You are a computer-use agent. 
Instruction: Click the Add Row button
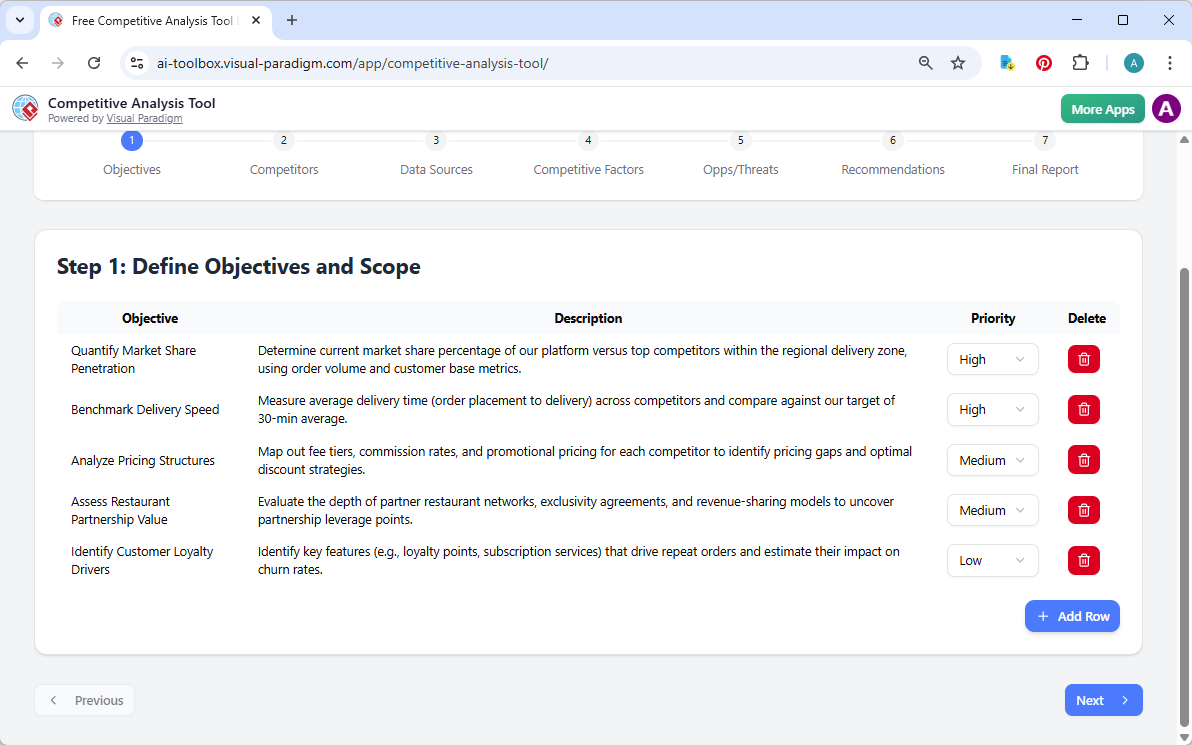(x=1072, y=616)
